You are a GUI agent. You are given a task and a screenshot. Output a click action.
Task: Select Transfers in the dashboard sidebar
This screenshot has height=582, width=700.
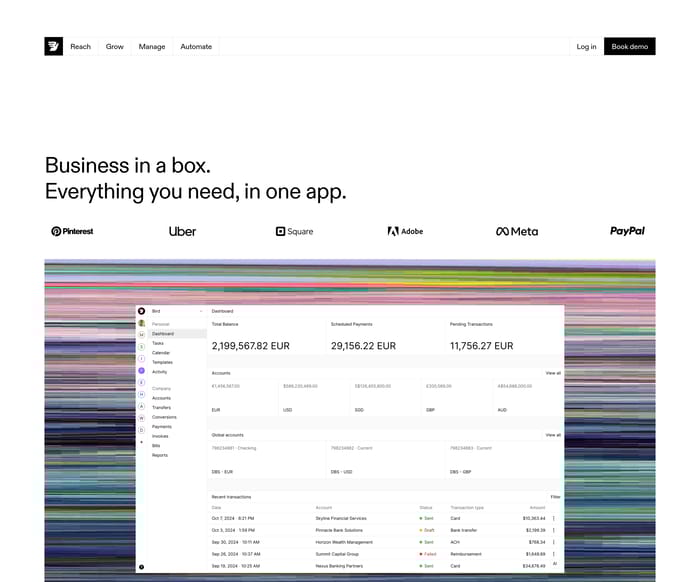pyautogui.click(x=161, y=407)
